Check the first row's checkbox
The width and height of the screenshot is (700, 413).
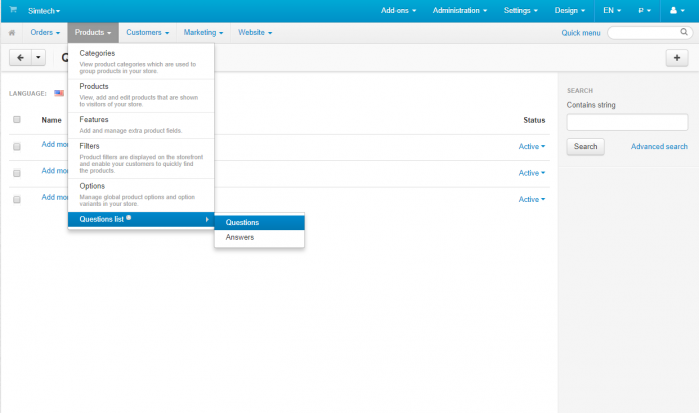tap(17, 146)
